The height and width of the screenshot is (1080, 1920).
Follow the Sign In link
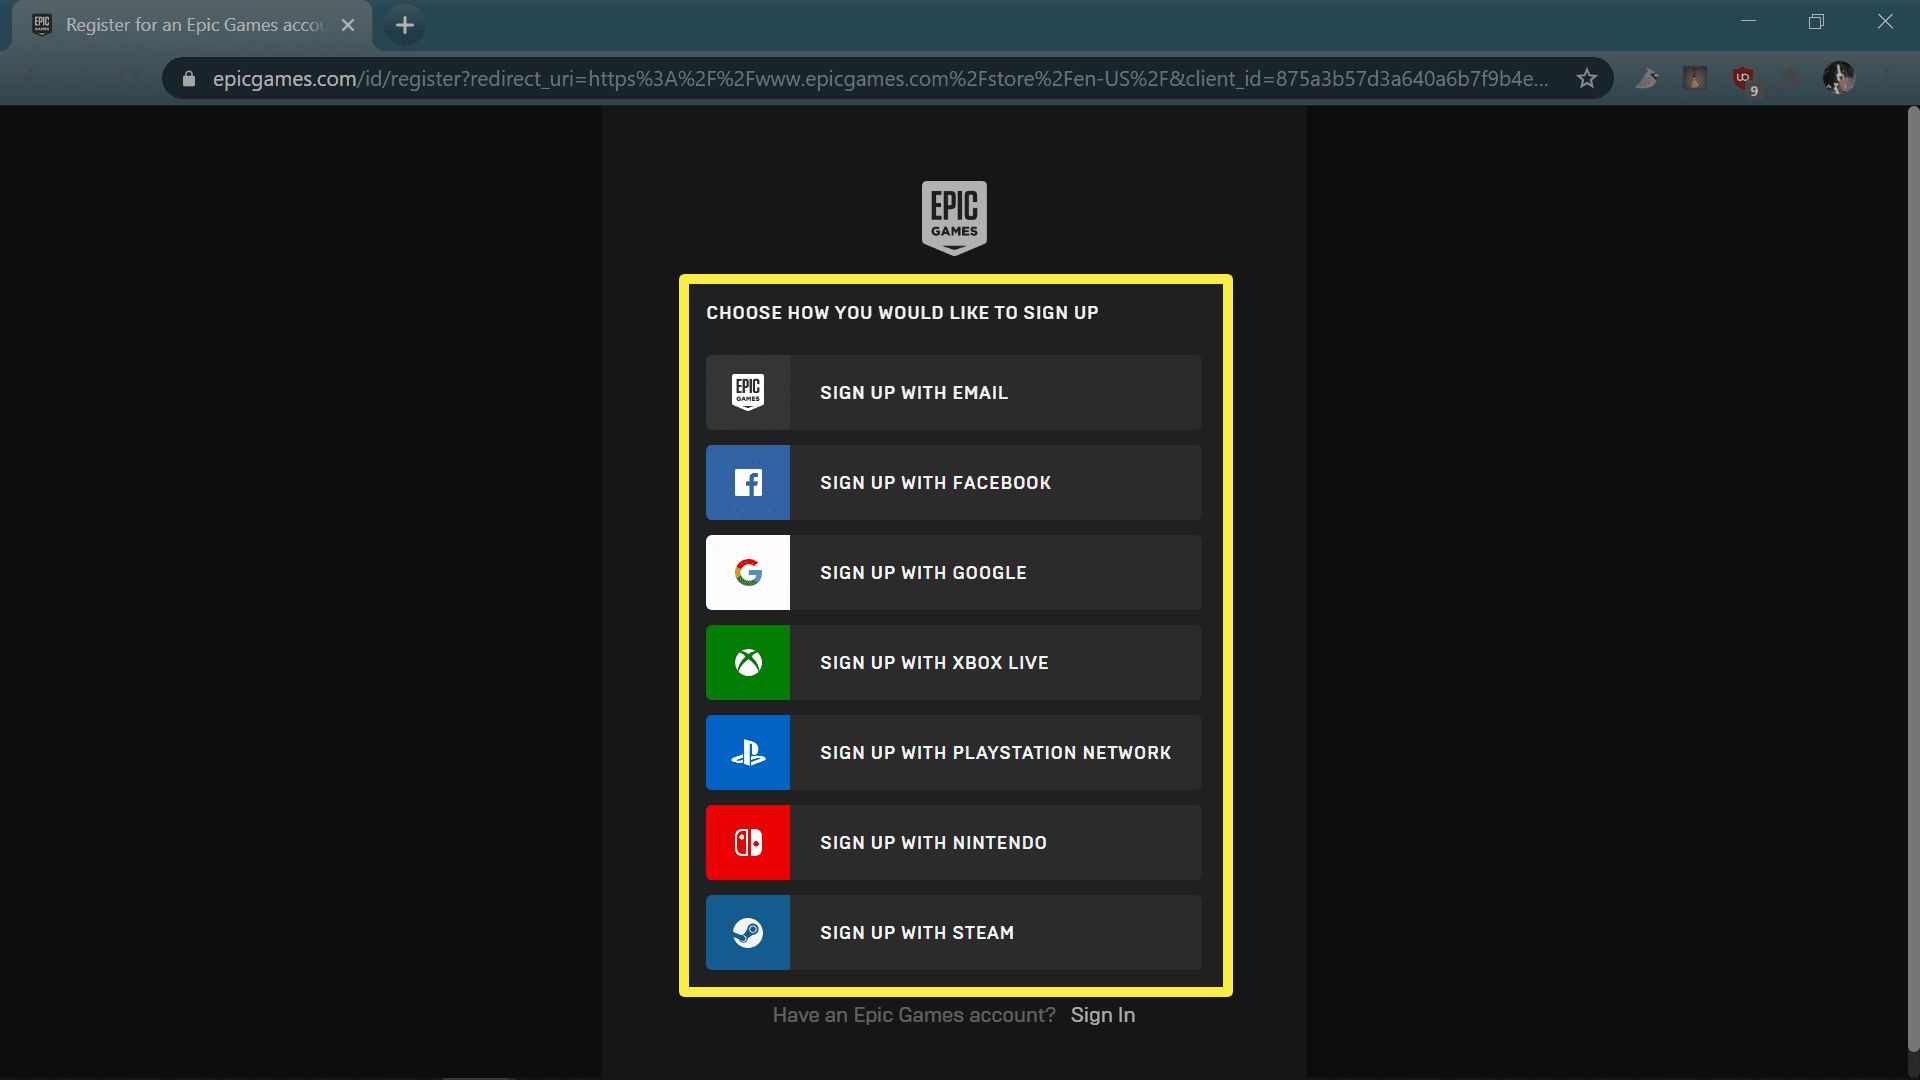tap(1103, 1015)
